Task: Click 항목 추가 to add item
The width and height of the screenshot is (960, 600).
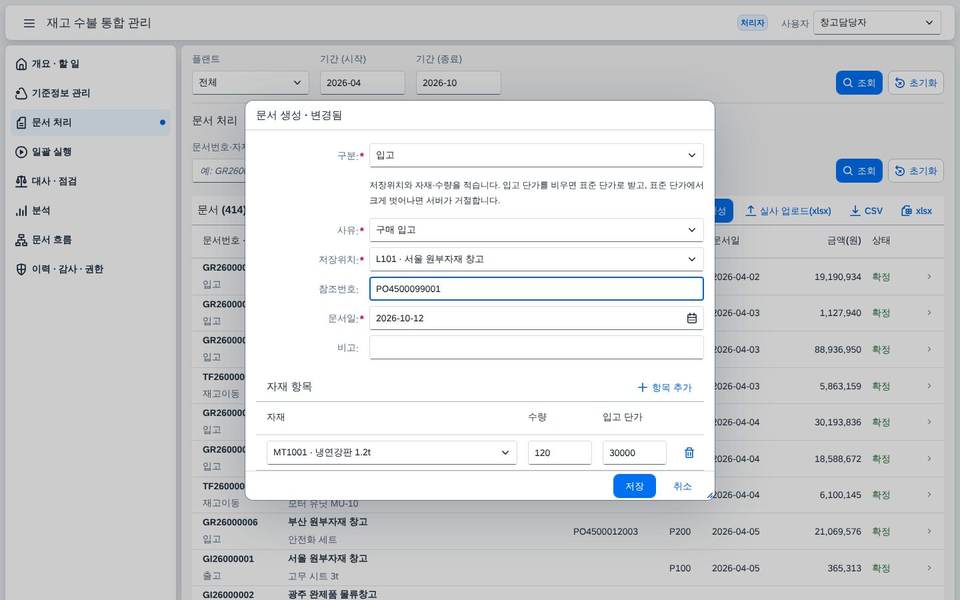Action: click(x=664, y=388)
